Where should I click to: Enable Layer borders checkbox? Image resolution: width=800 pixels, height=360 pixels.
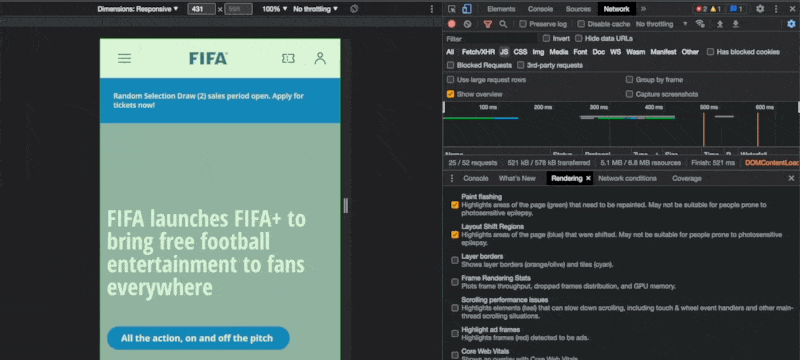pos(455,261)
